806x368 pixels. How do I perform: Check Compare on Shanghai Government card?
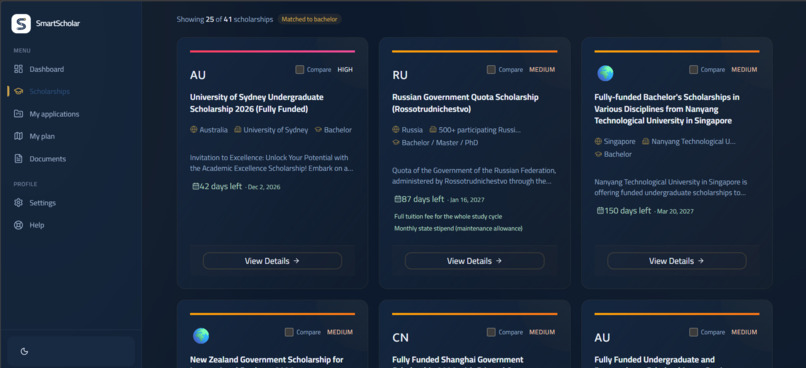pos(491,332)
